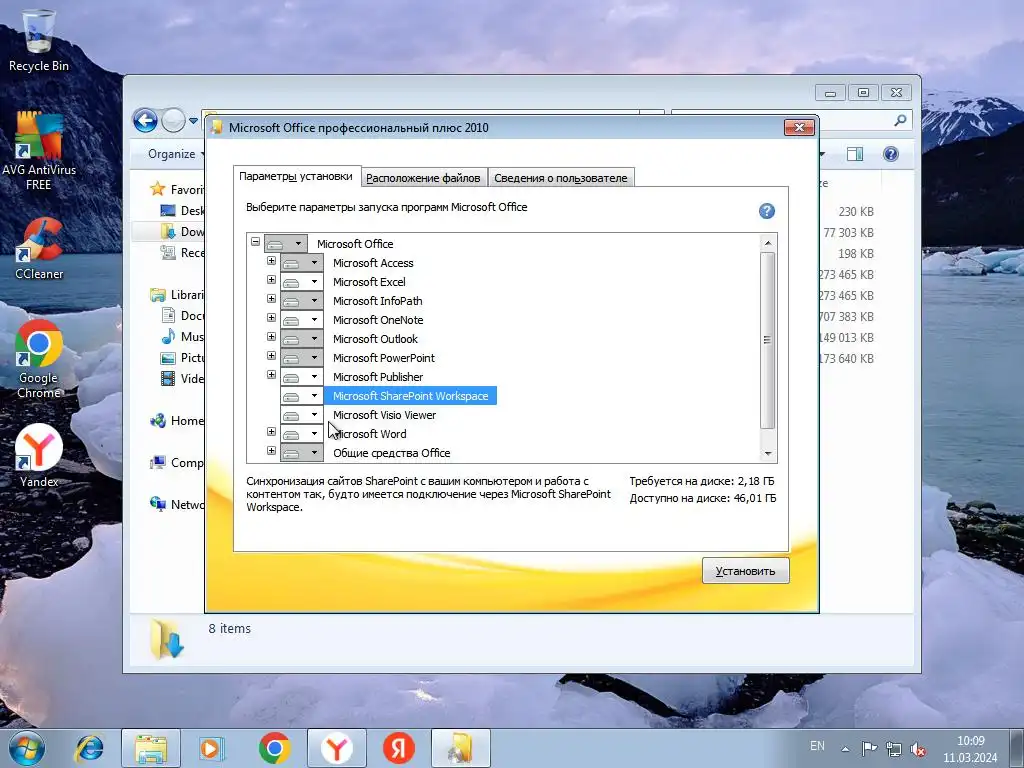Open the Windows Explorer taskbar button
Viewport: 1024px width, 768px height.
[x=150, y=748]
